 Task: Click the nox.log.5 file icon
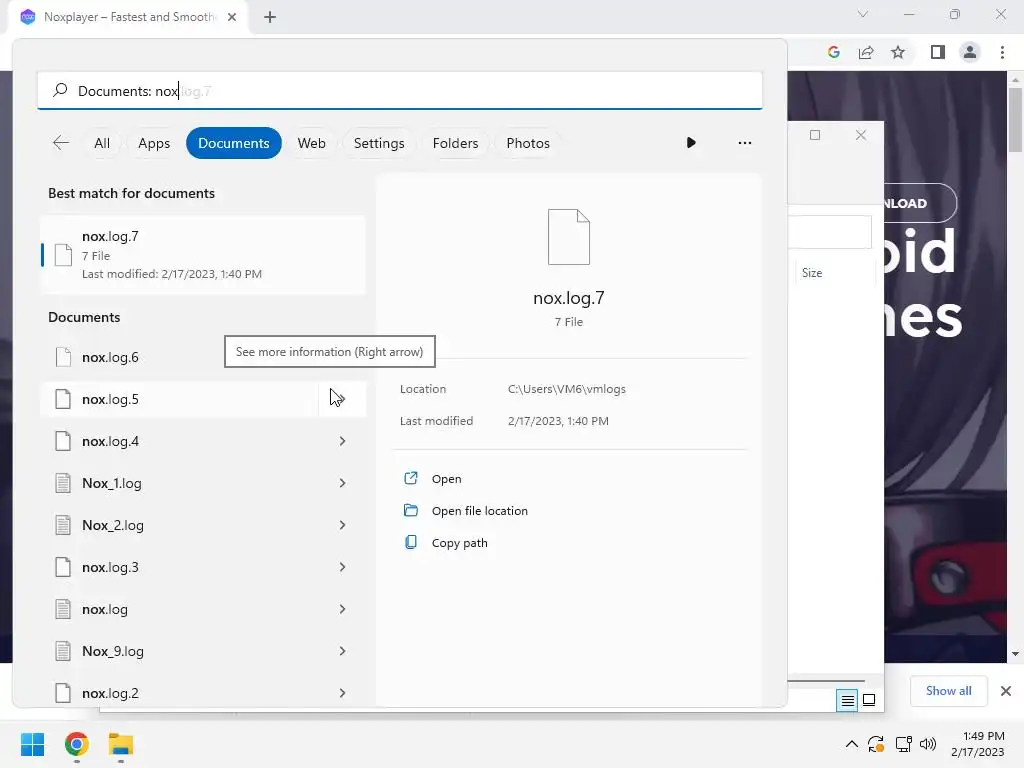pos(63,399)
